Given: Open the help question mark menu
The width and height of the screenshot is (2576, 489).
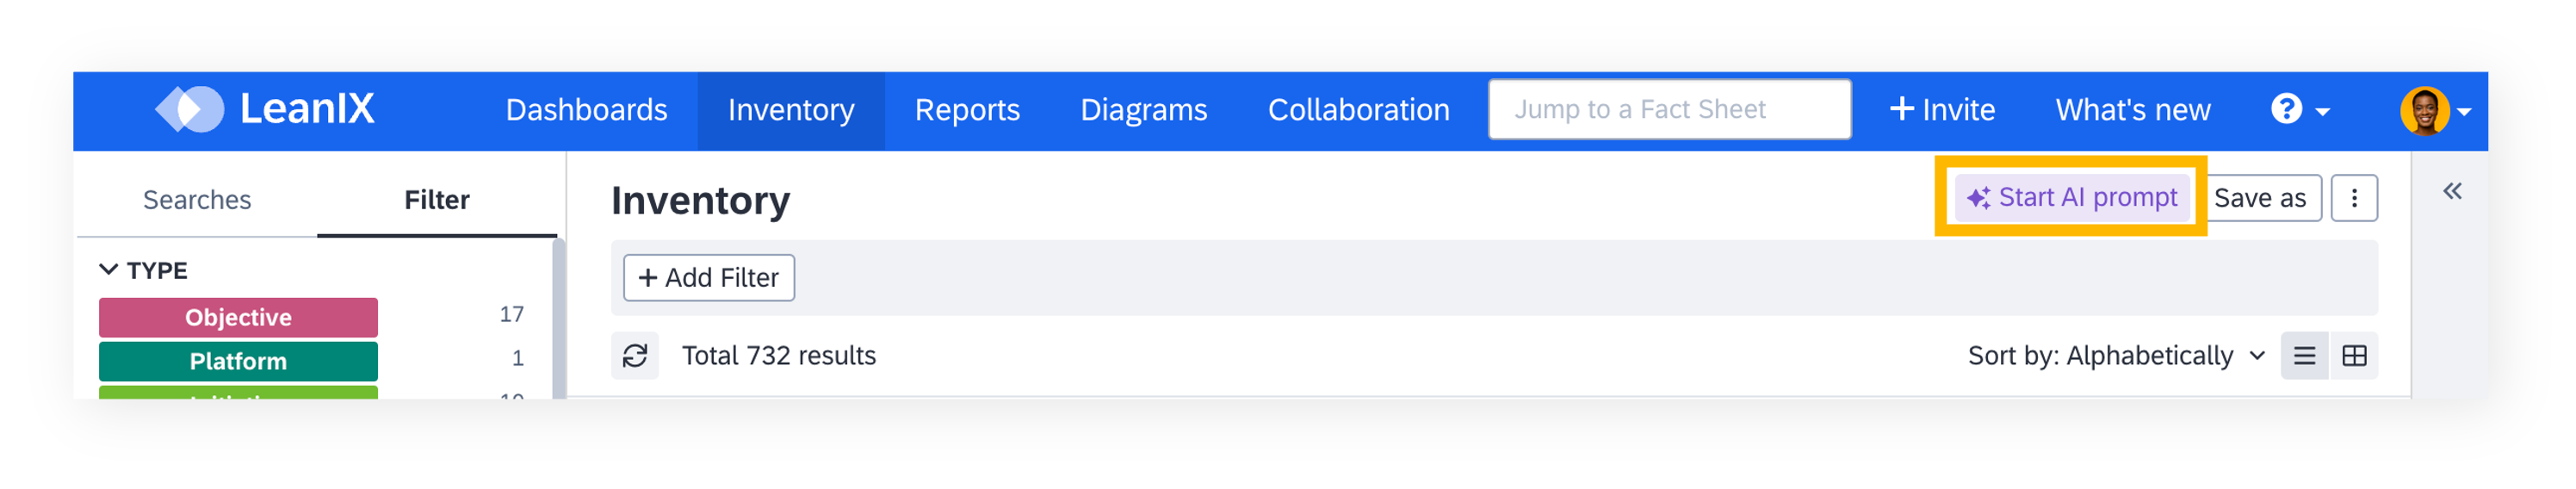Looking at the screenshot, I should pyautogui.click(x=2286, y=108).
